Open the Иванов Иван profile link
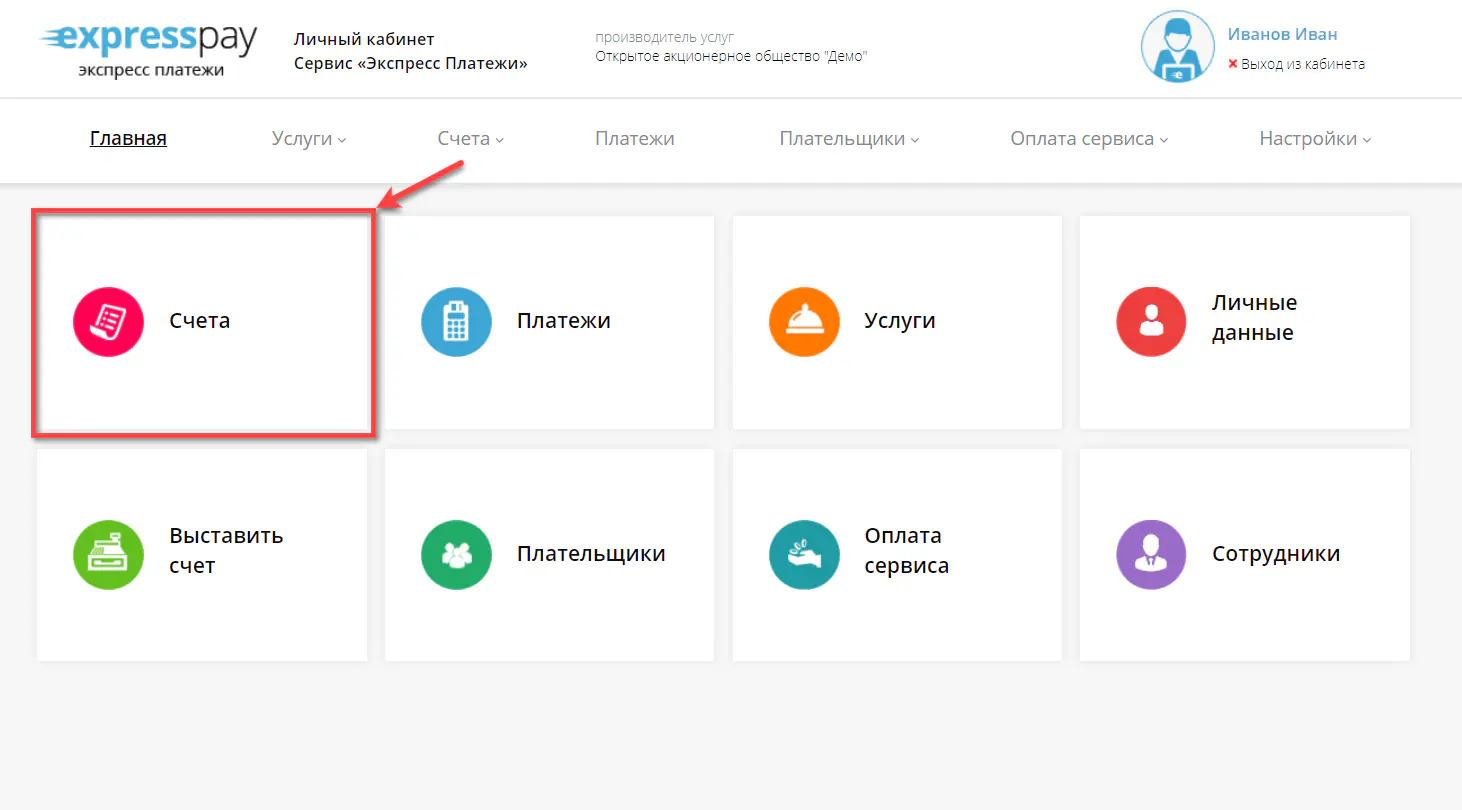This screenshot has width=1462, height=810. 1282,33
